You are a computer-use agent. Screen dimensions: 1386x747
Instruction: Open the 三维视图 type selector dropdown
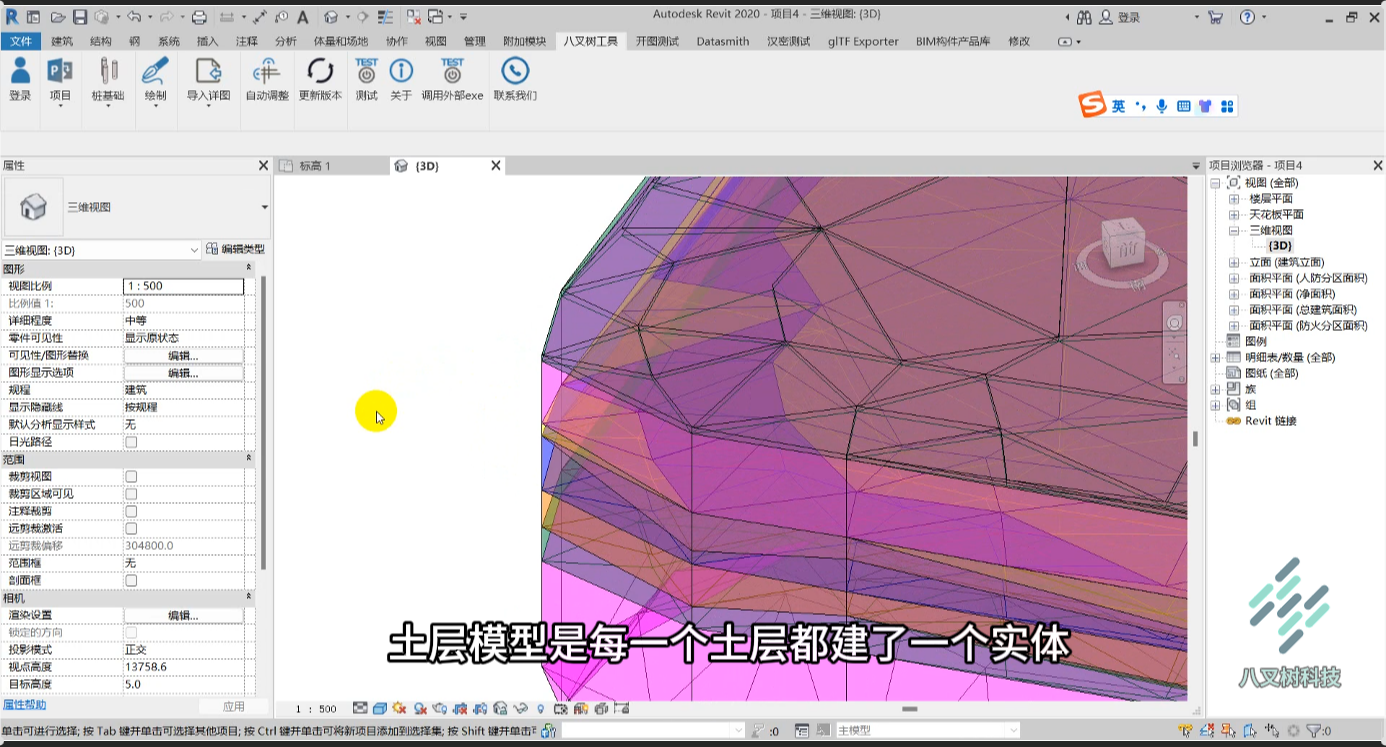click(x=264, y=207)
